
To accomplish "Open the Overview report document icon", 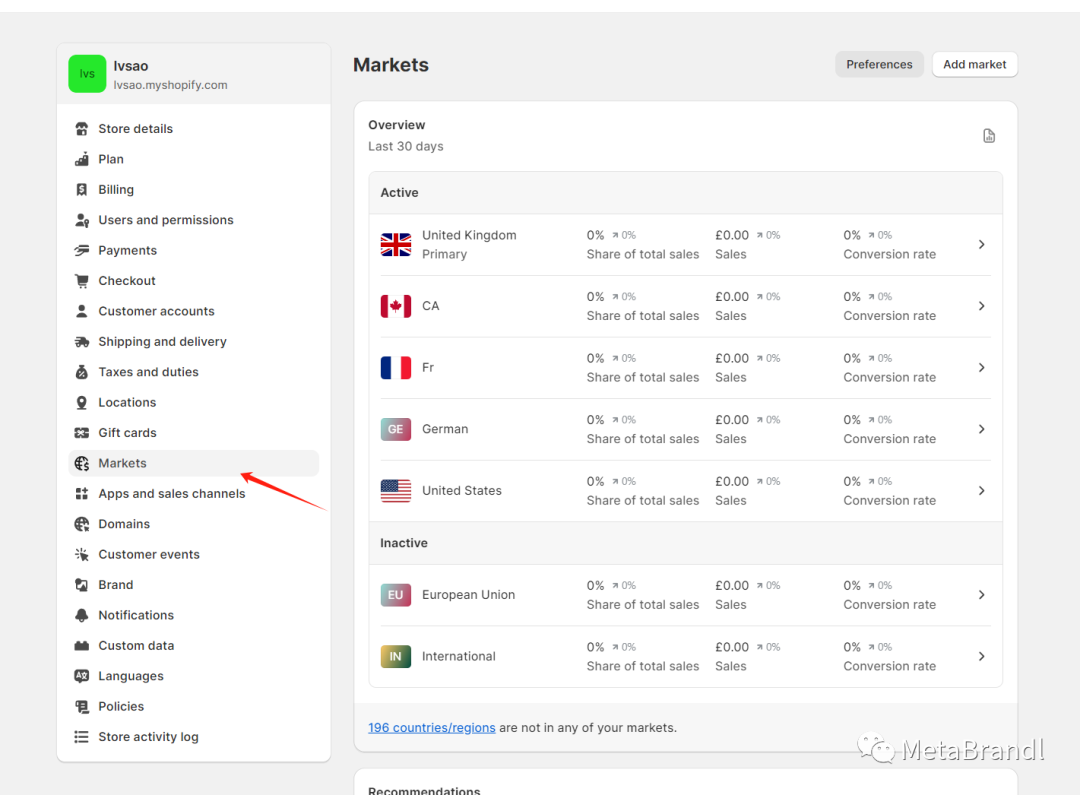I will 989,136.
